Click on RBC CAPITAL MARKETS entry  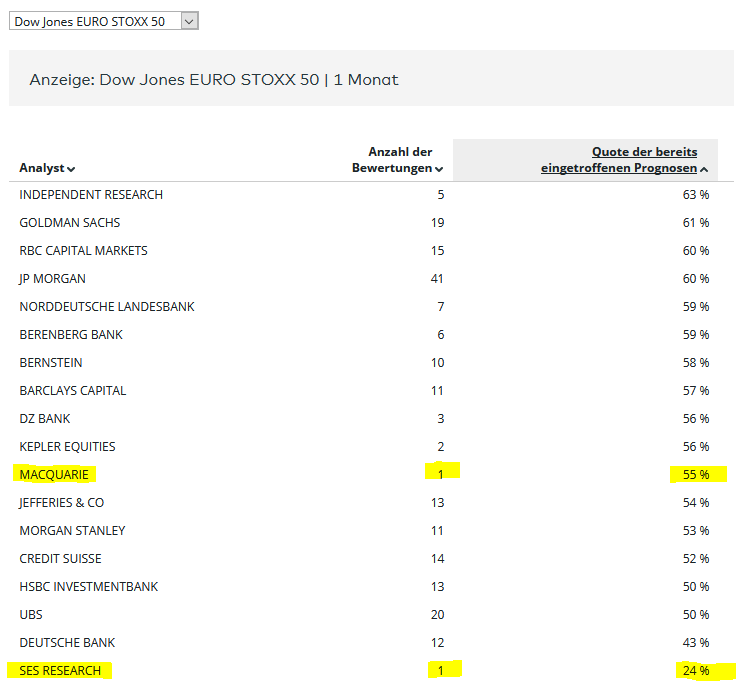[x=83, y=251]
